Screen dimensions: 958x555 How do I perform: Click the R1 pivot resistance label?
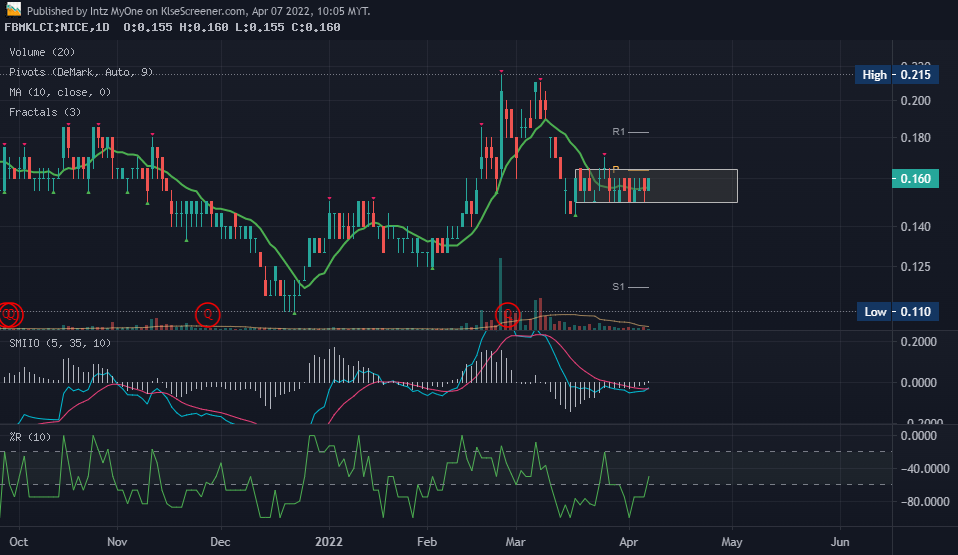click(619, 132)
